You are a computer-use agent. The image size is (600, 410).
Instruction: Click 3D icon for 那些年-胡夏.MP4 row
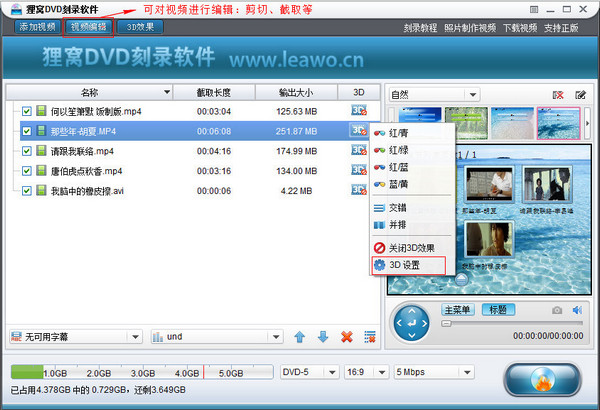pyautogui.click(x=359, y=131)
